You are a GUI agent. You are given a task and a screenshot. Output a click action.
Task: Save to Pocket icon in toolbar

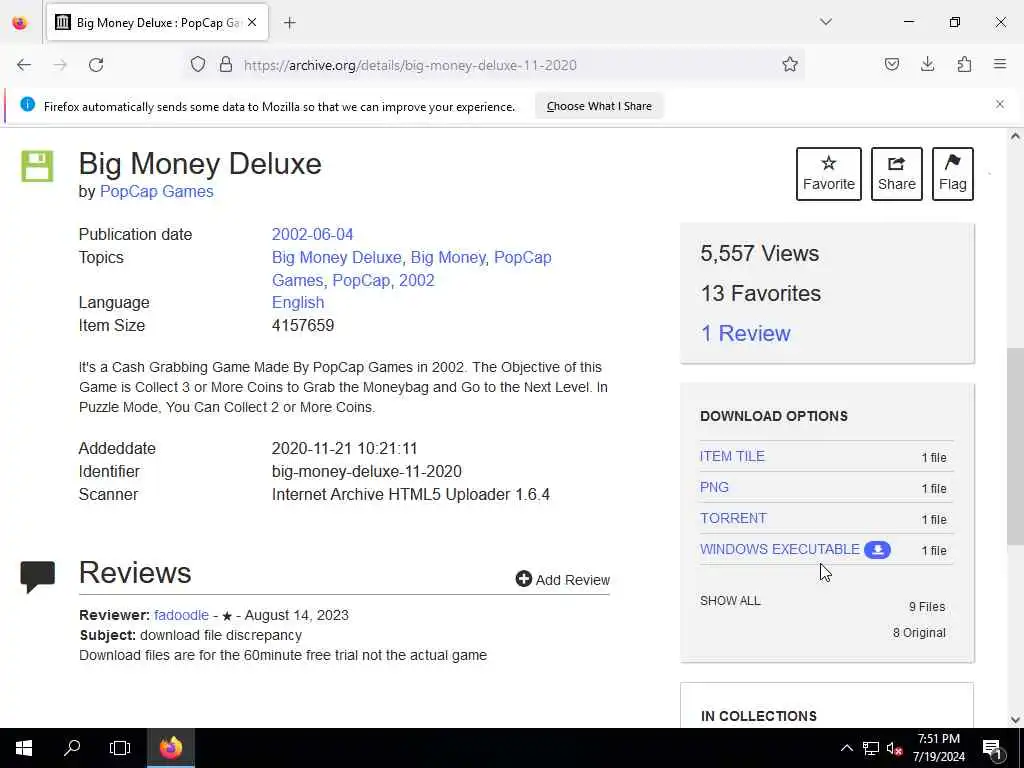(892, 64)
